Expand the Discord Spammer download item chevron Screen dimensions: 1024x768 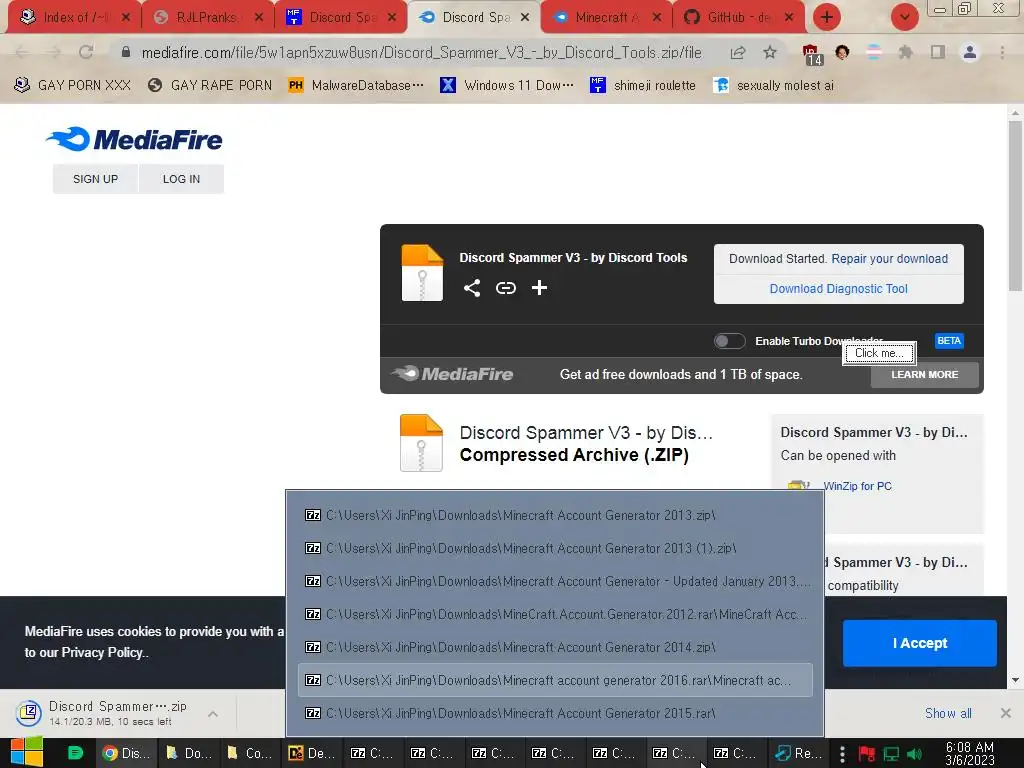coord(213,714)
